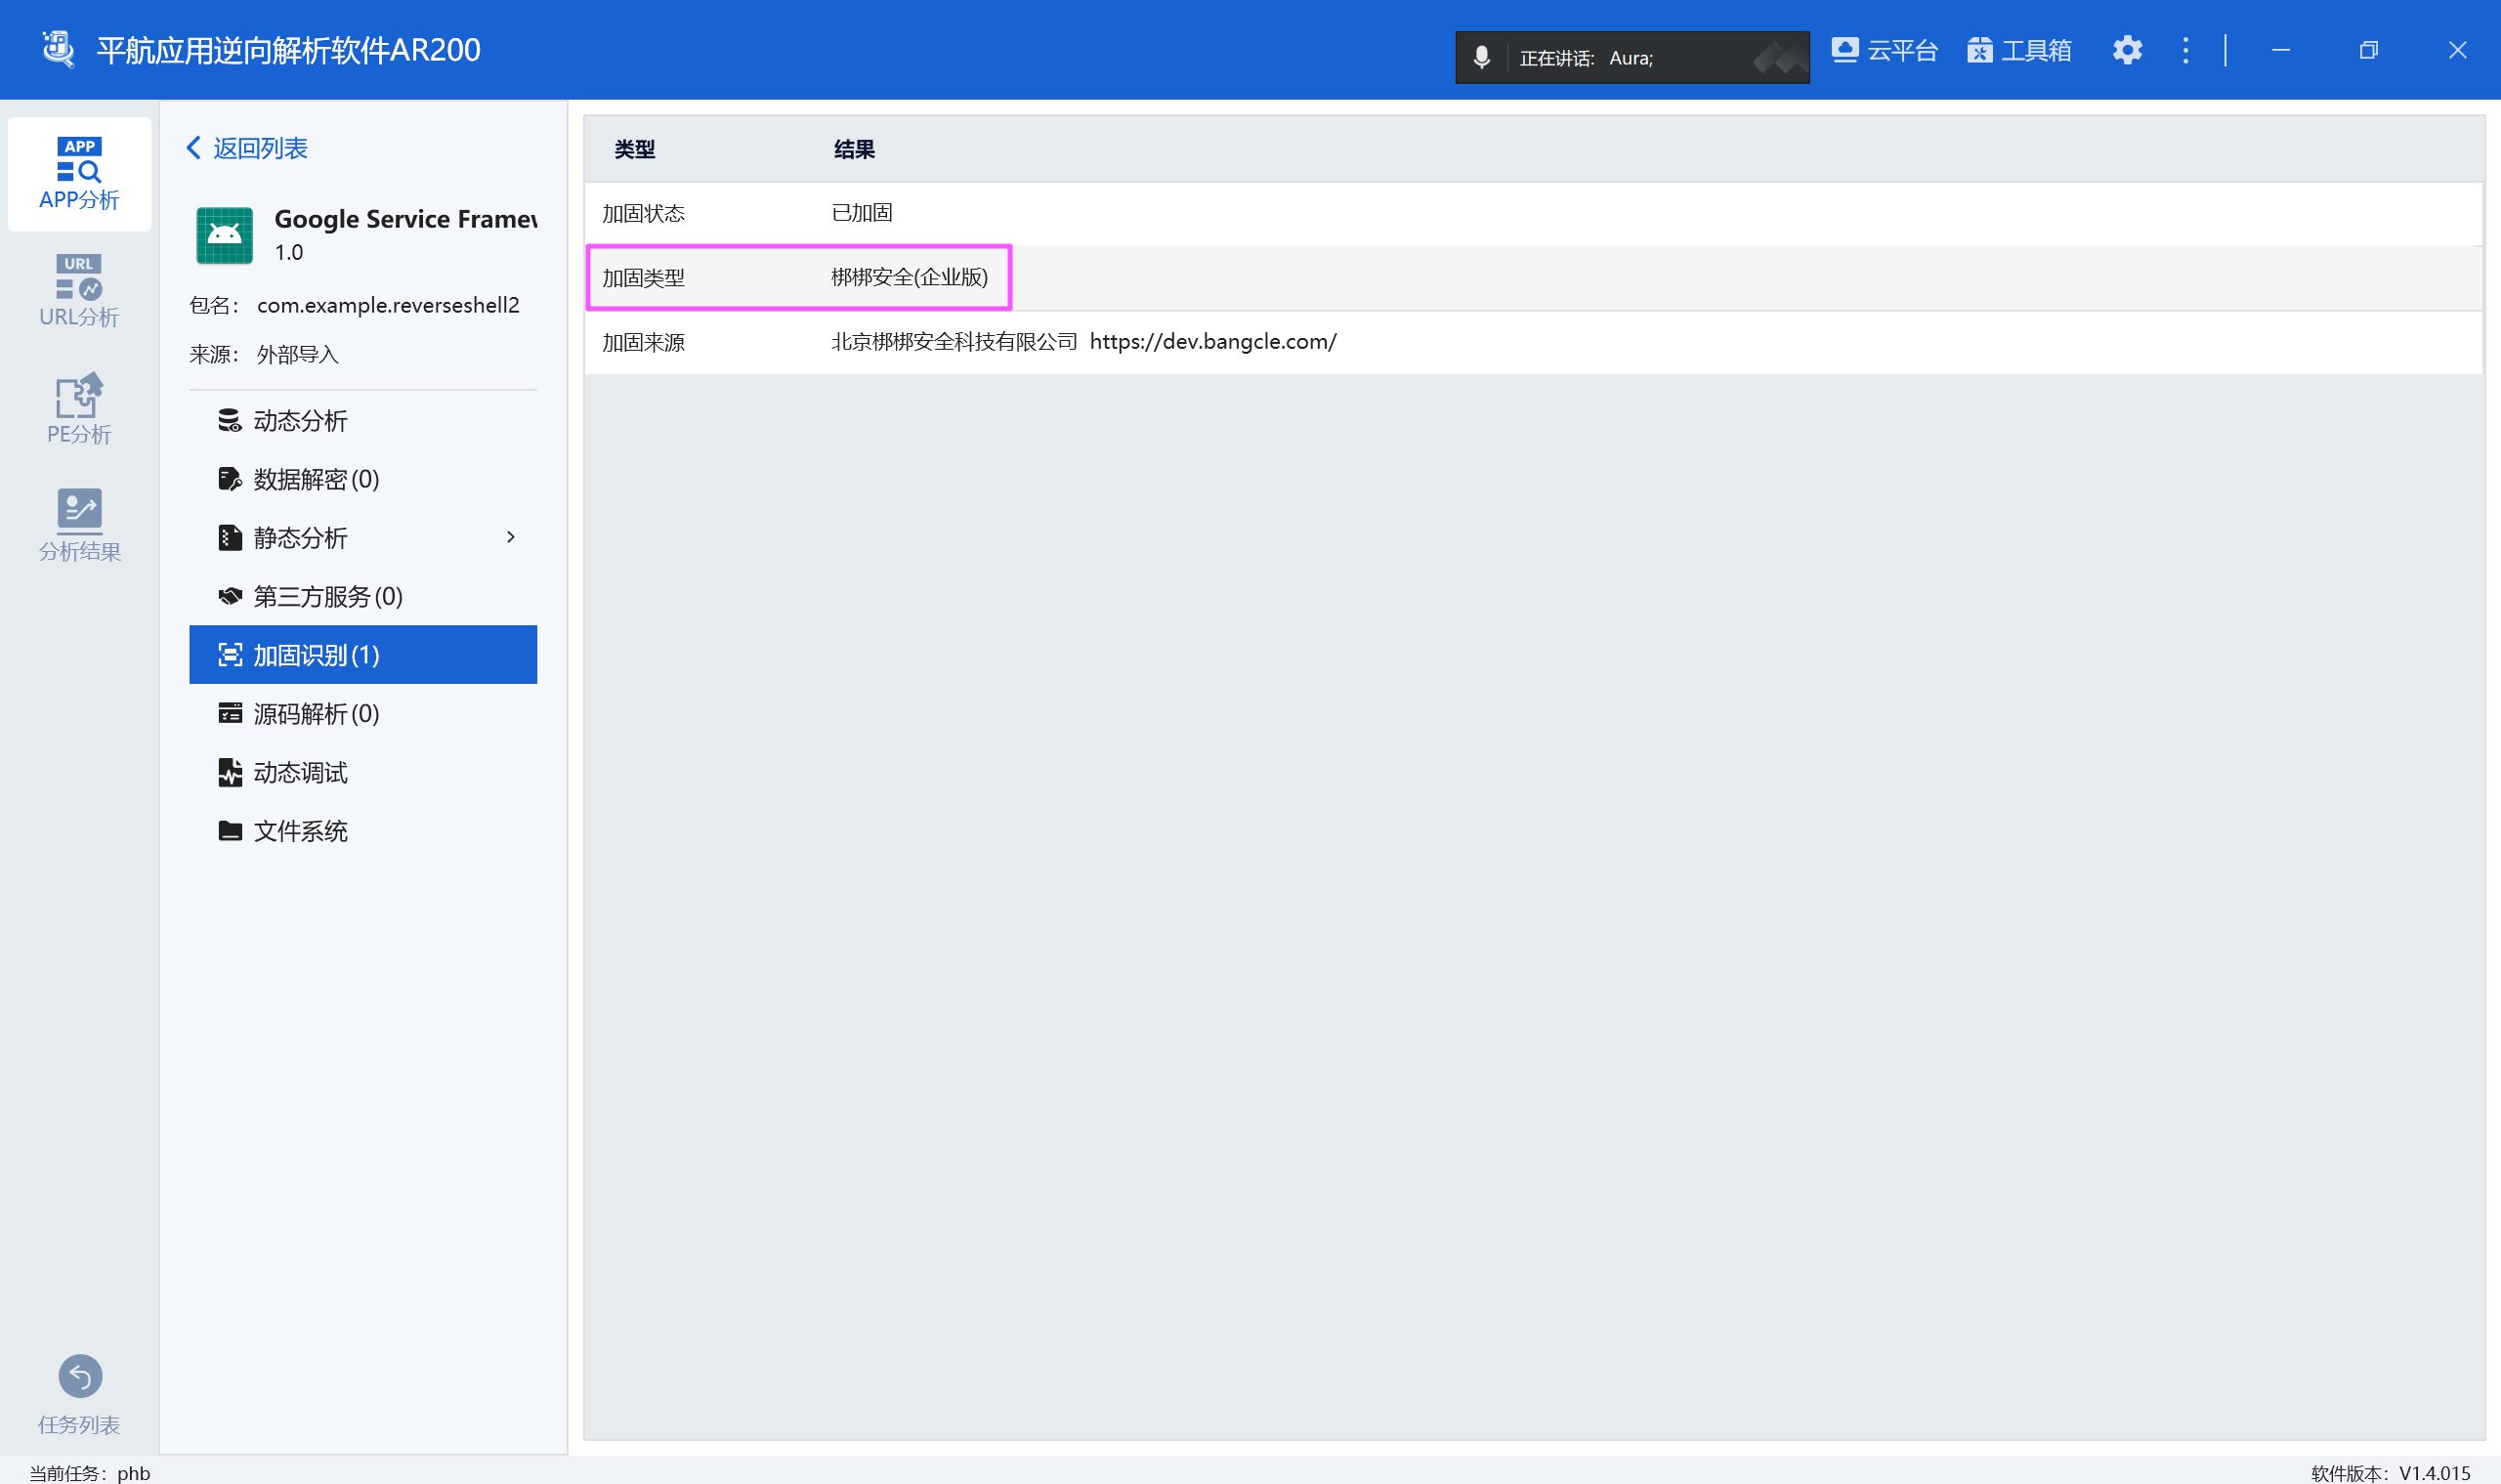
Task: Open the 分析结果 sidebar section
Action: point(79,526)
